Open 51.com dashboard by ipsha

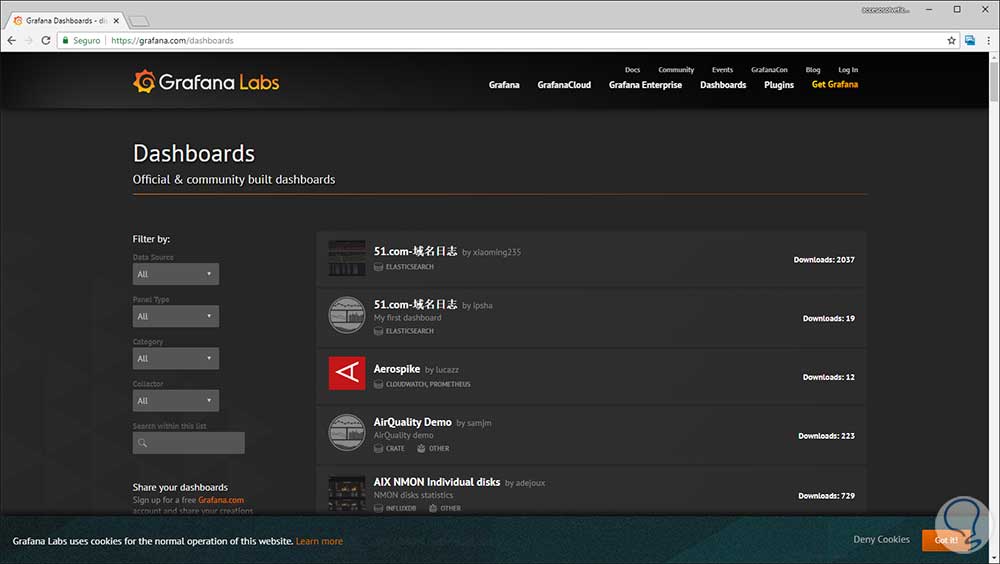[x=415, y=304]
